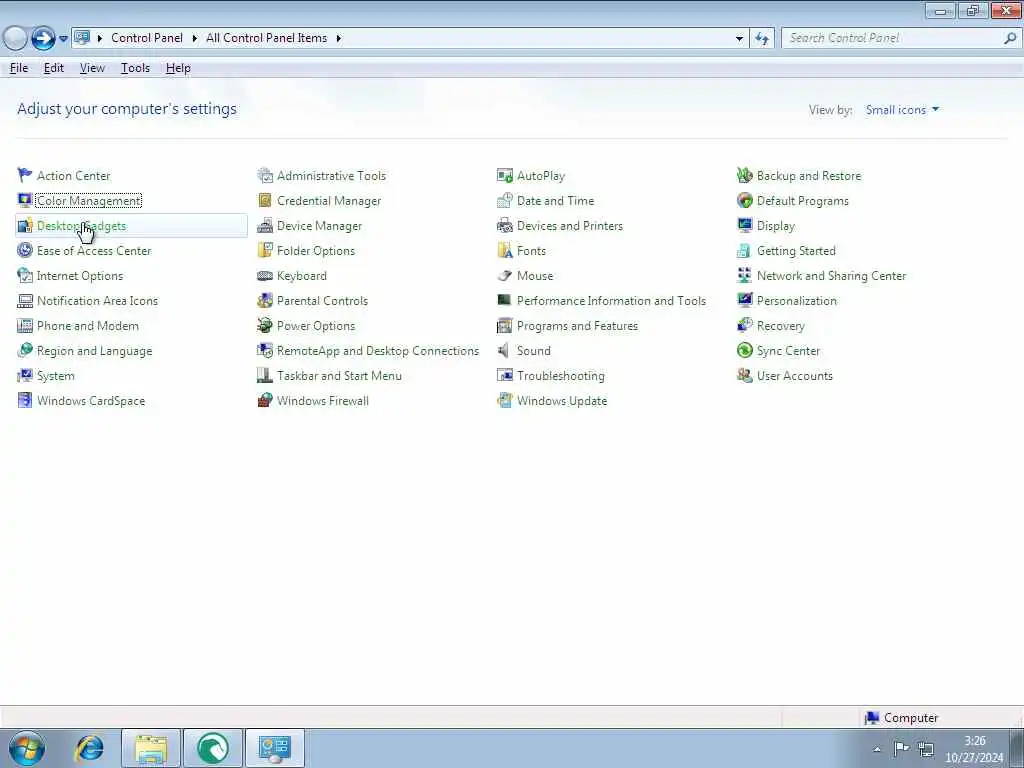Click the Default Programs icon

pyautogui.click(x=744, y=200)
